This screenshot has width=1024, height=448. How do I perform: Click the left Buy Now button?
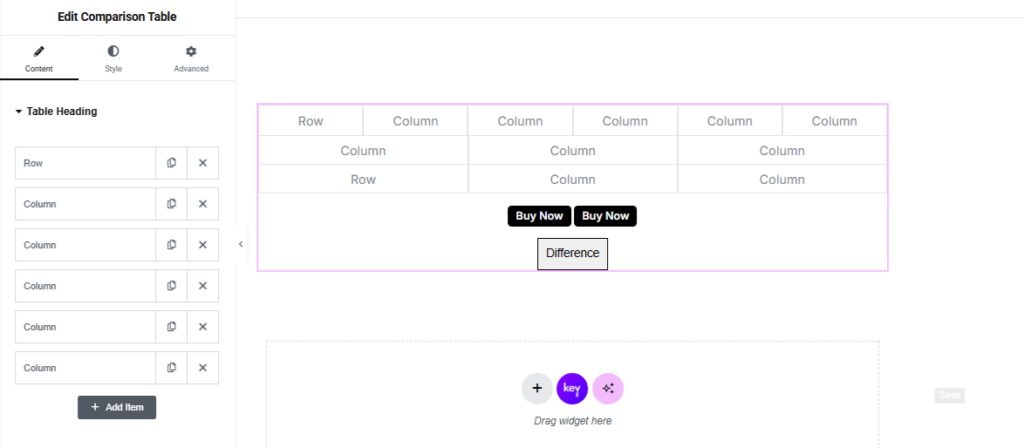(x=539, y=216)
